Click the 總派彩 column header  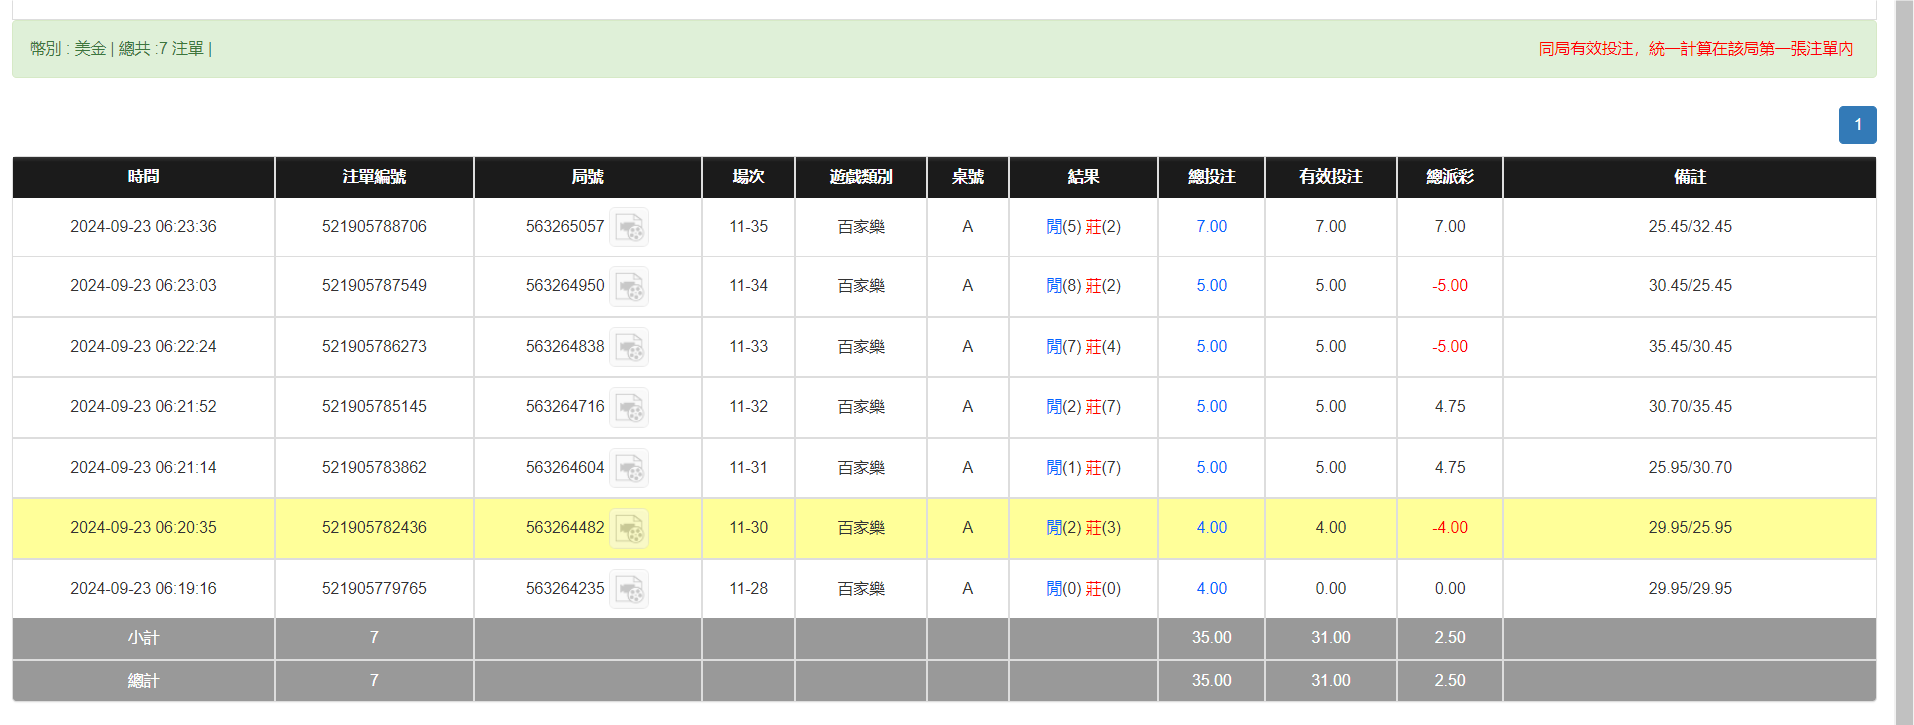[1449, 177]
